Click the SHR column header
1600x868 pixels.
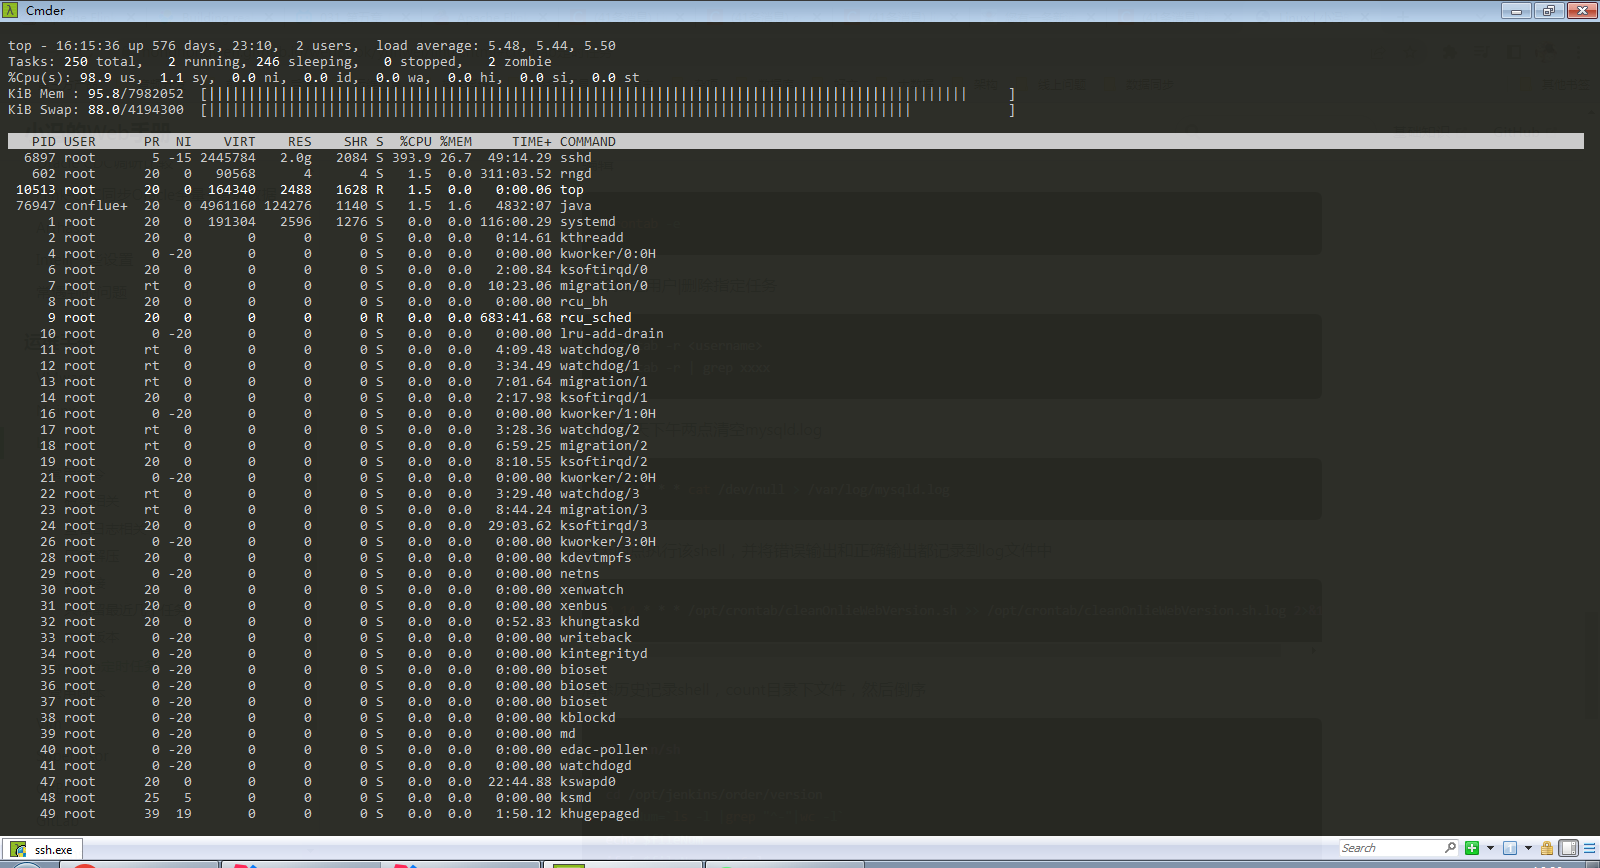pos(356,142)
